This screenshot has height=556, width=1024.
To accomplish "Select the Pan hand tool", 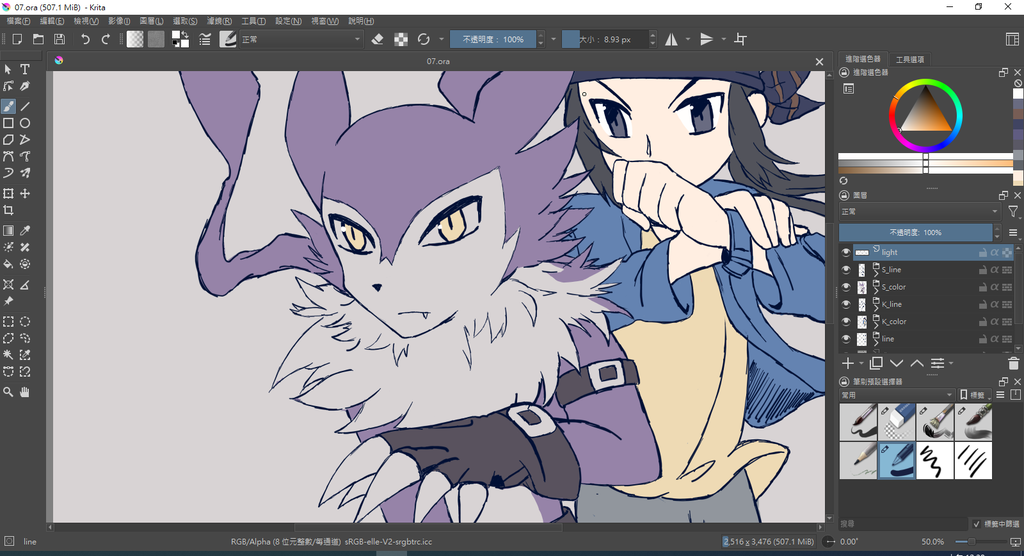I will tap(25, 392).
